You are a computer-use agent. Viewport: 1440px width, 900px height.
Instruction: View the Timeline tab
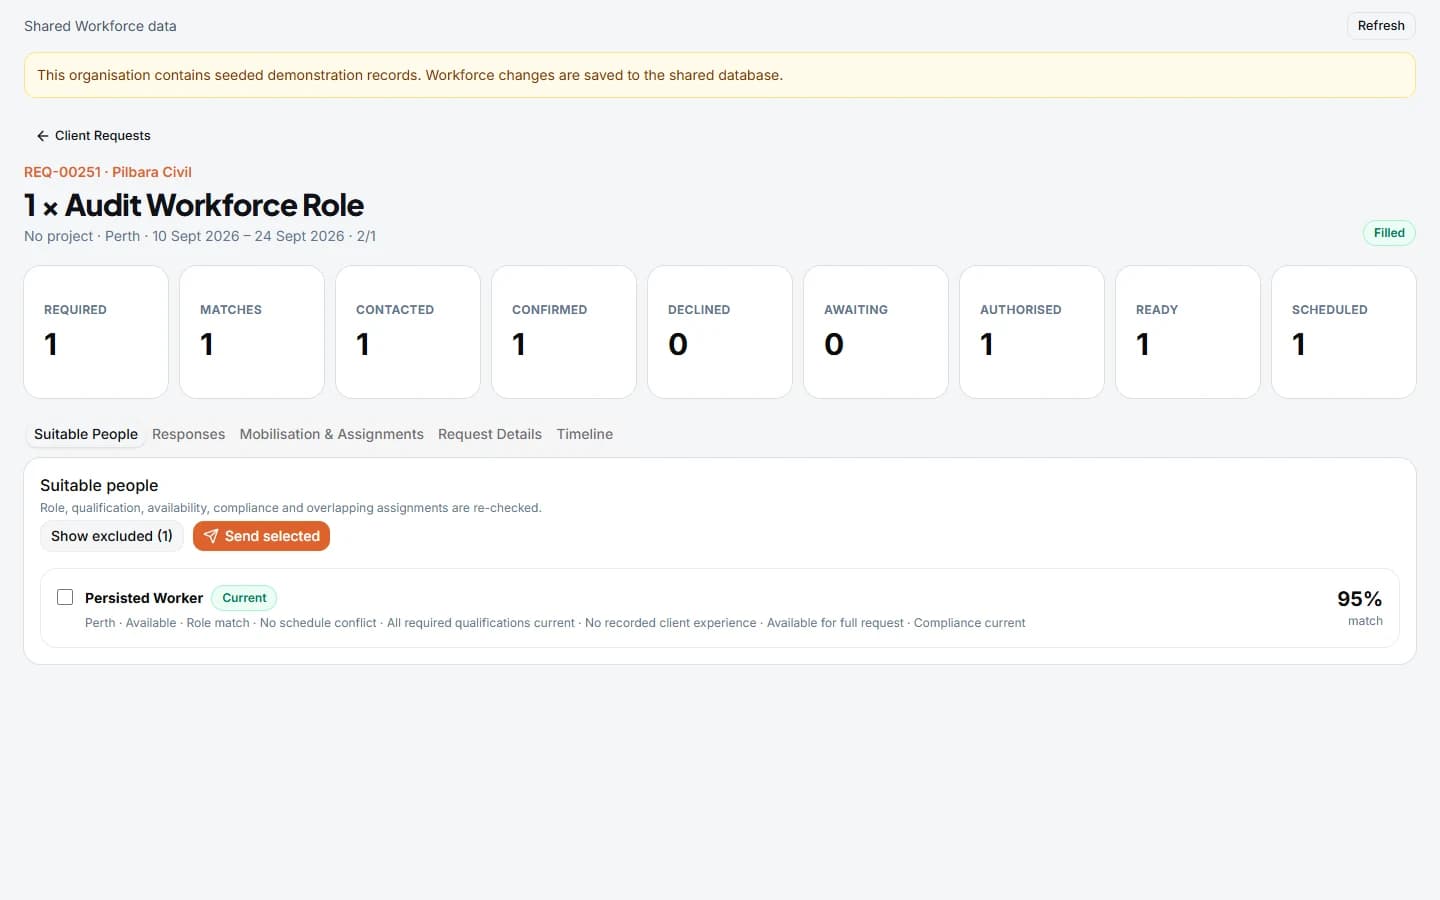click(585, 434)
